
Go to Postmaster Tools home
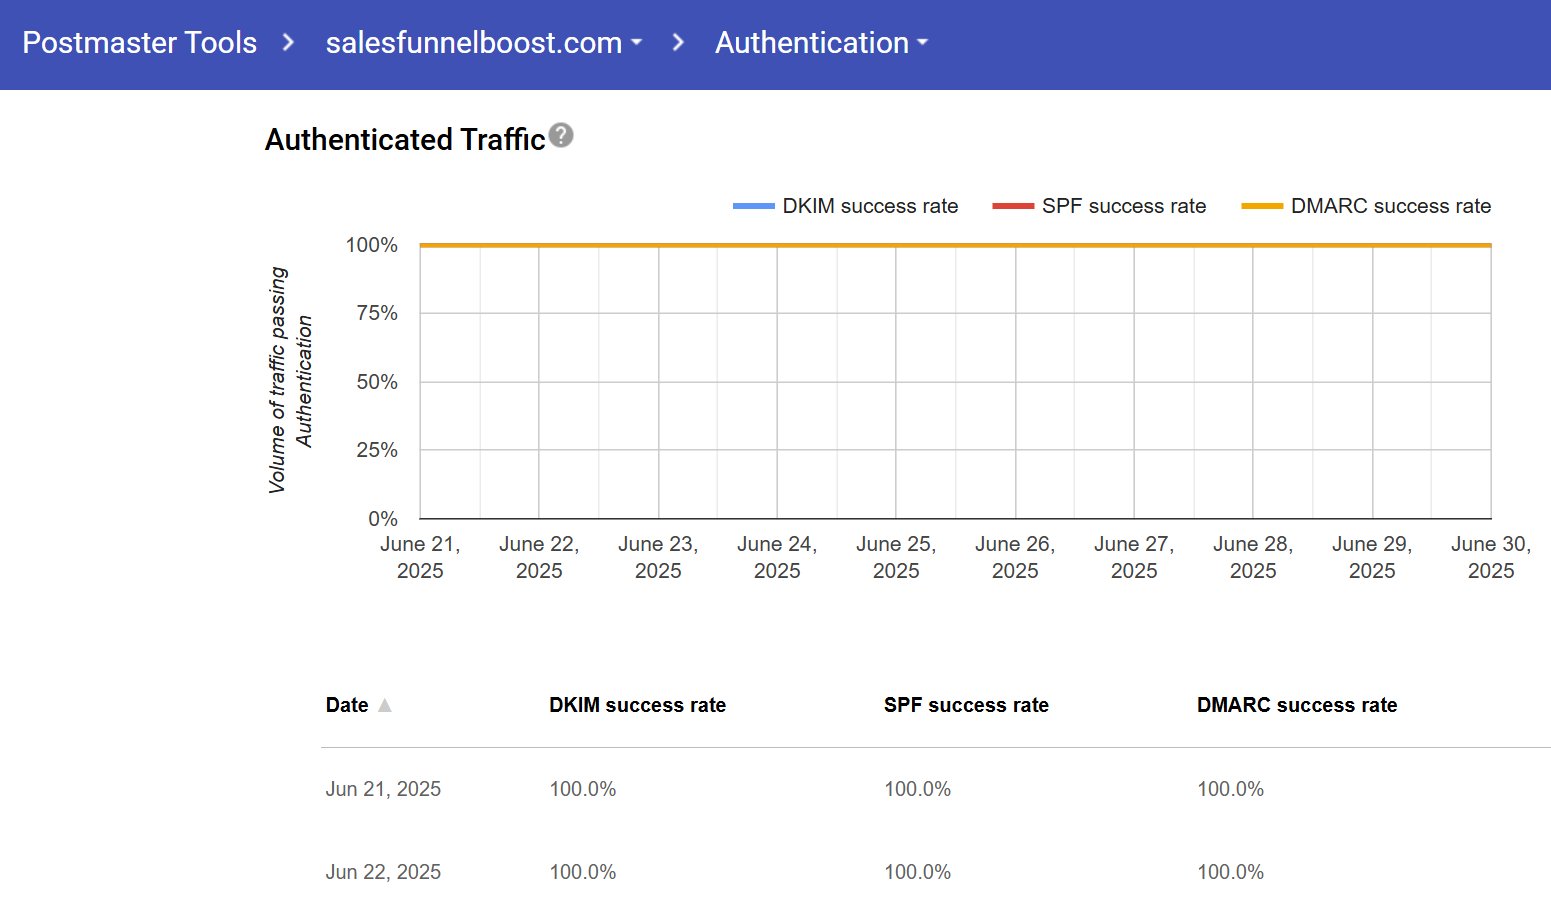pos(139,43)
